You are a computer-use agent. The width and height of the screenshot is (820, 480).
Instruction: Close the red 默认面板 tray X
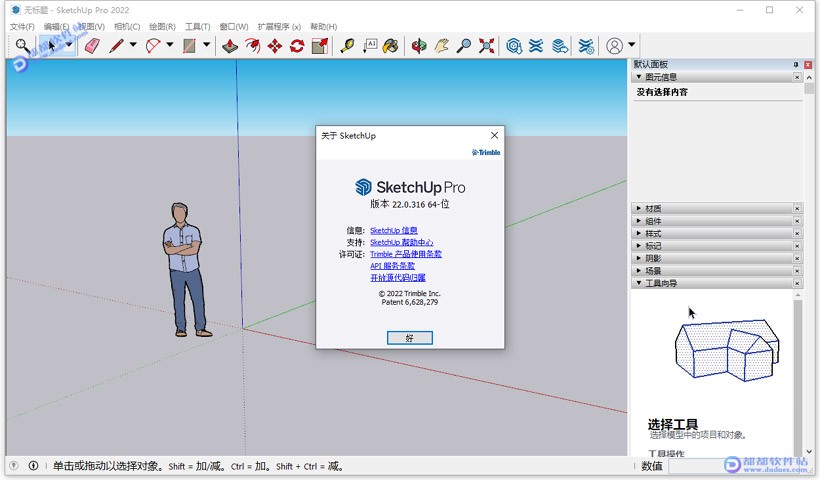[x=808, y=64]
